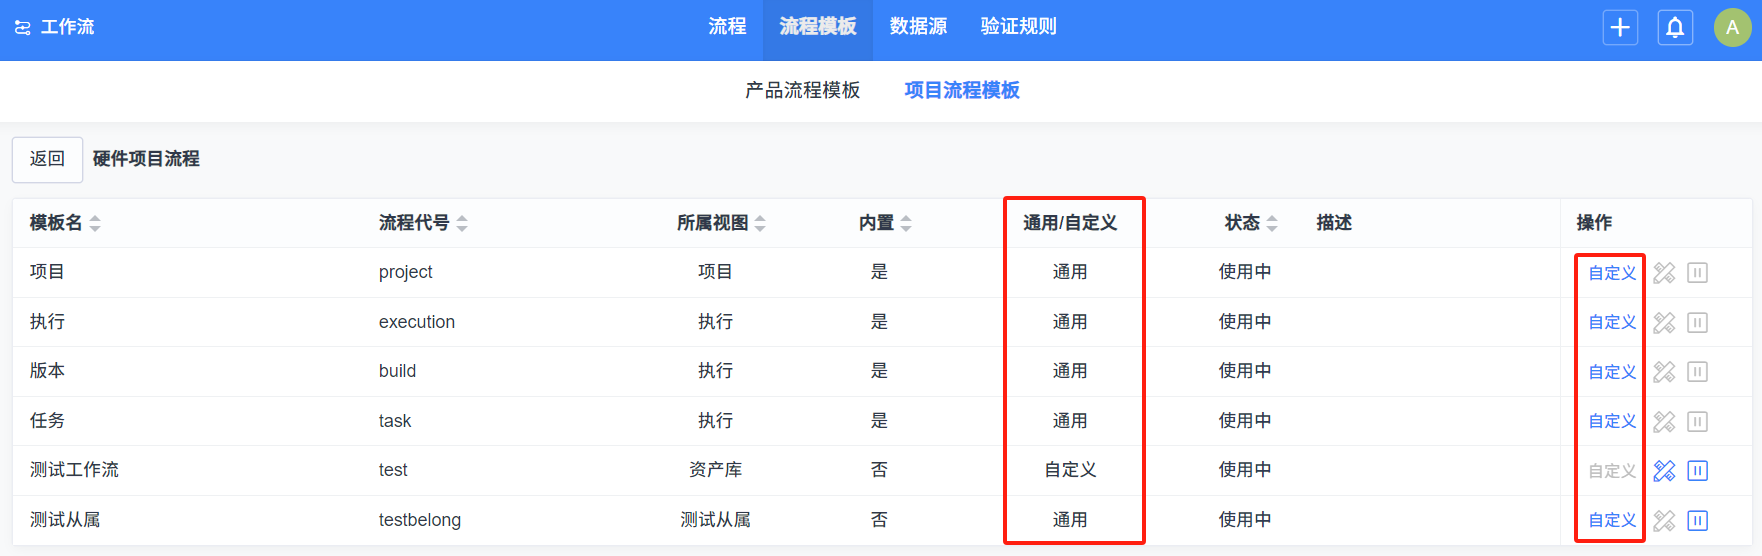Click design icon in 项目 row
Image resolution: width=1762 pixels, height=556 pixels.
(x=1664, y=273)
